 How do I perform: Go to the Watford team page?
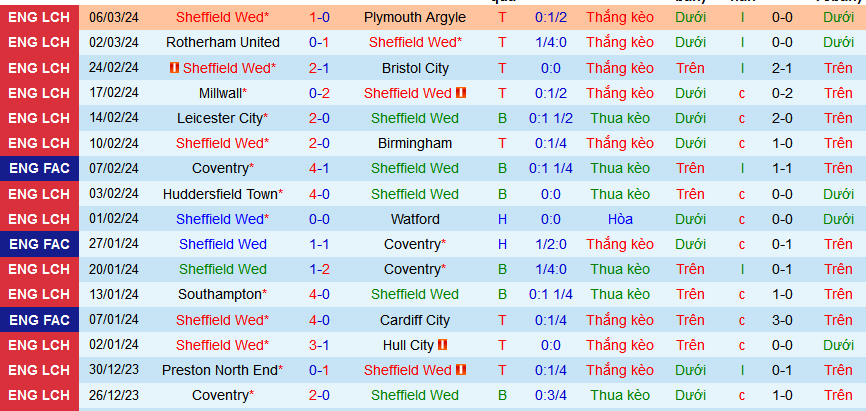pos(414,219)
